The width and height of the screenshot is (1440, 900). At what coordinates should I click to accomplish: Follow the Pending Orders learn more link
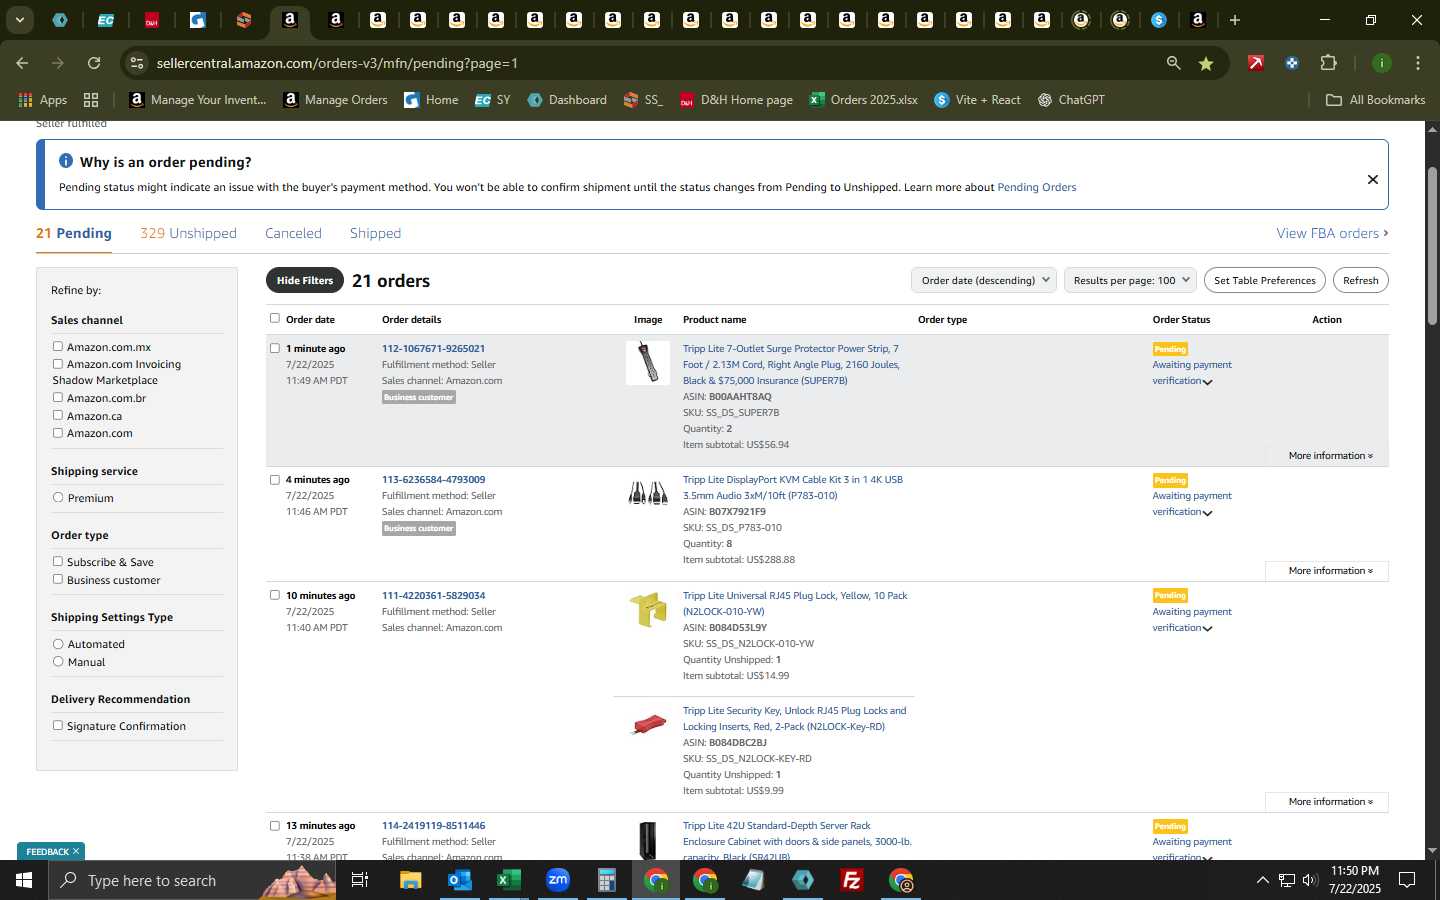[x=1036, y=187]
